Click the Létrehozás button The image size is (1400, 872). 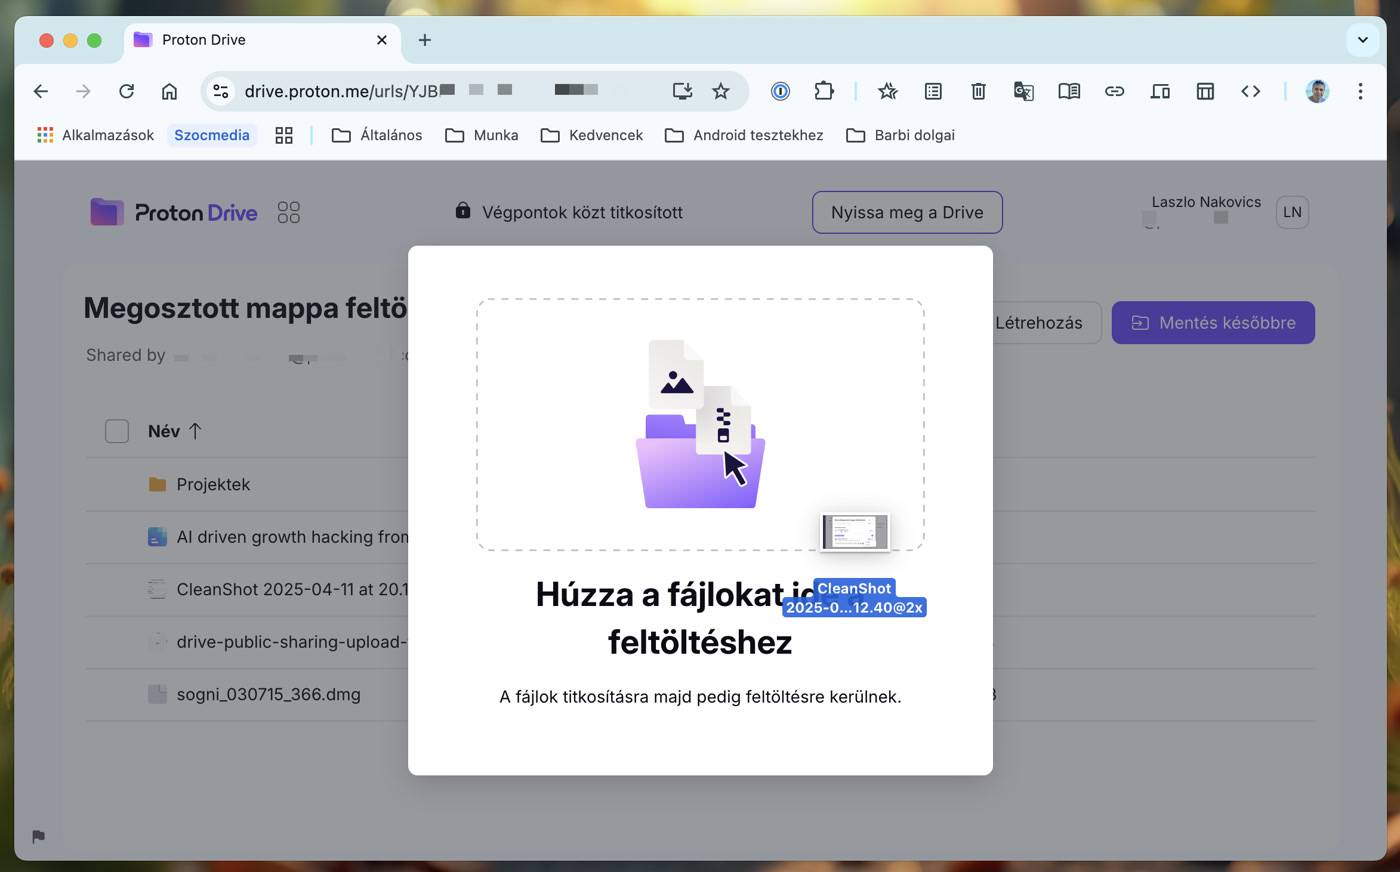tap(1039, 323)
